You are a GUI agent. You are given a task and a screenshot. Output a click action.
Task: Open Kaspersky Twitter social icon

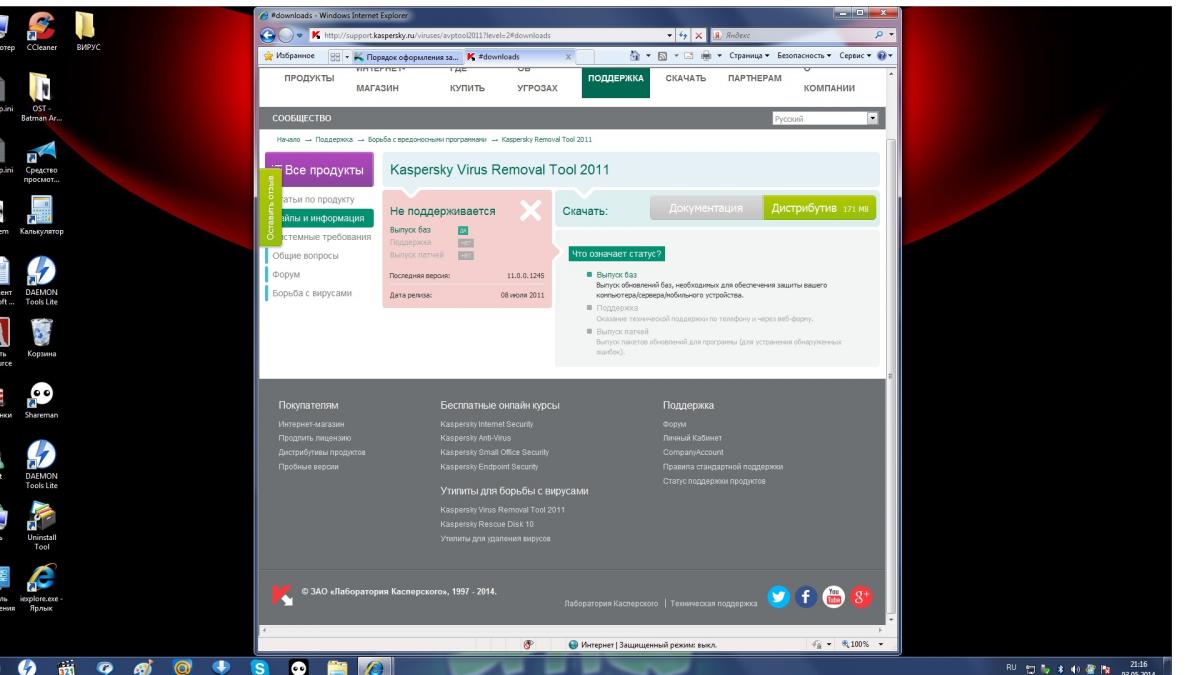[778, 596]
